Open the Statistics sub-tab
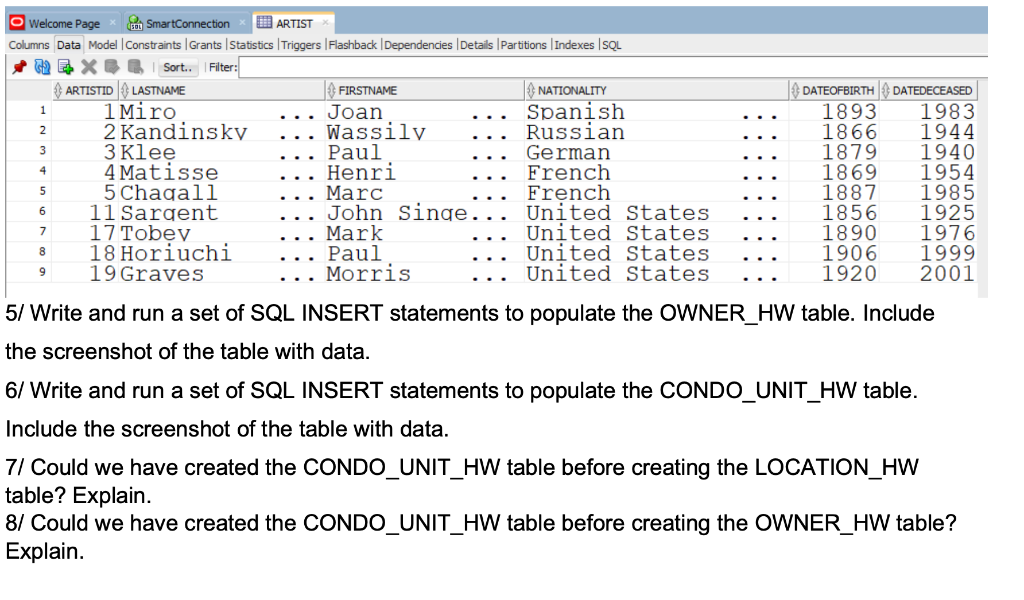This screenshot has height=600, width=1024. click(251, 44)
